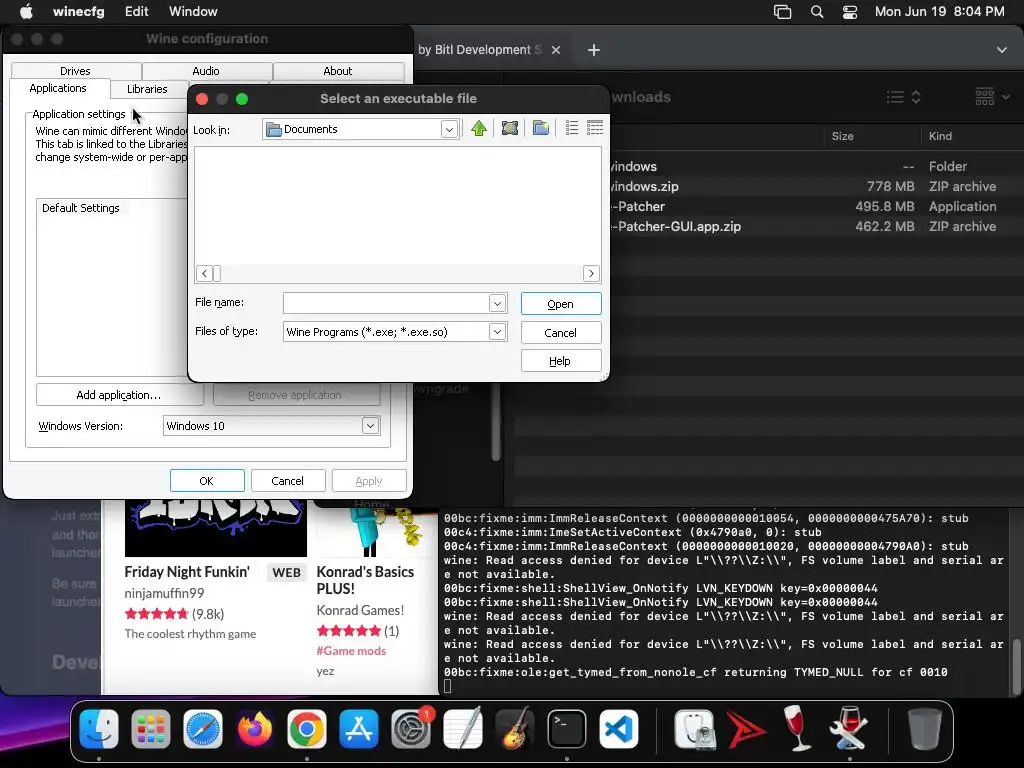
Task: Open Terminal from the dock
Action: coord(566,729)
